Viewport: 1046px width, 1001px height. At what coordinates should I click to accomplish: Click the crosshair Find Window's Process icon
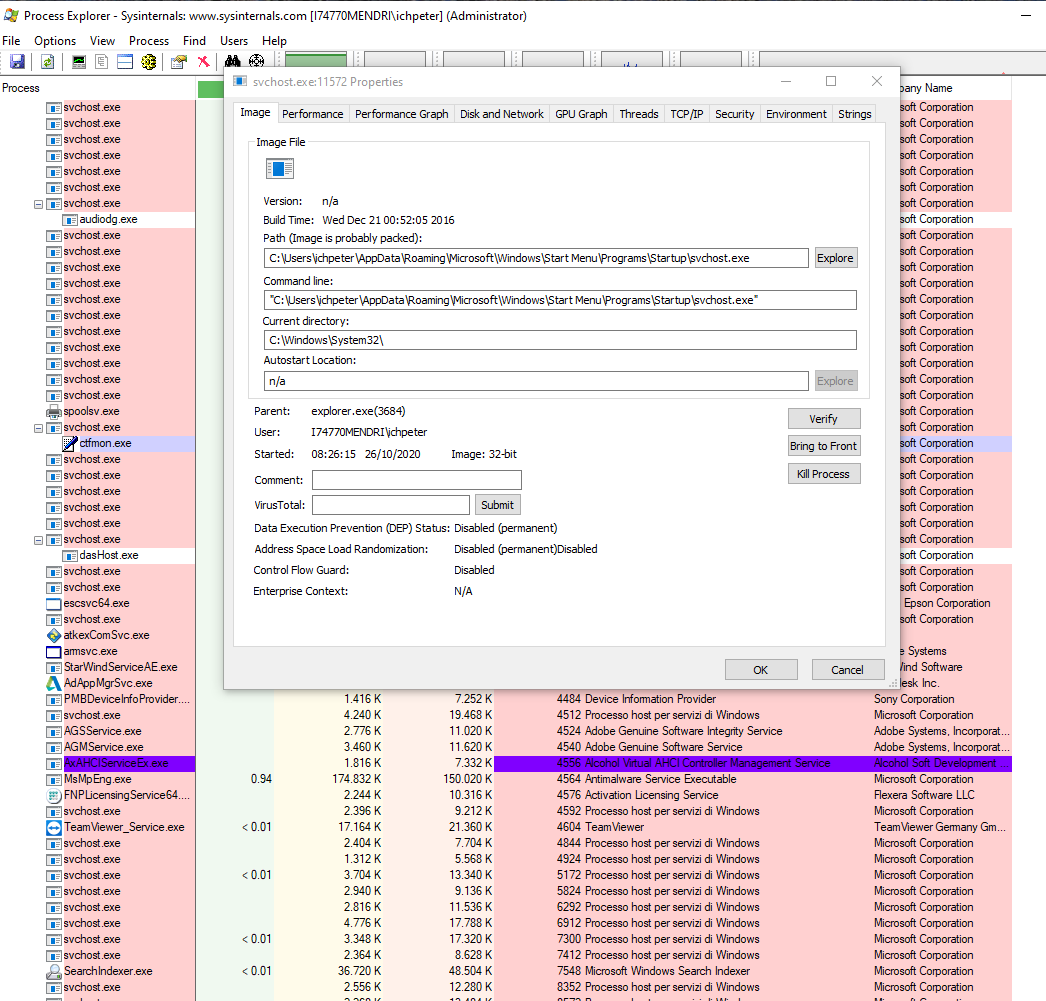coord(256,62)
